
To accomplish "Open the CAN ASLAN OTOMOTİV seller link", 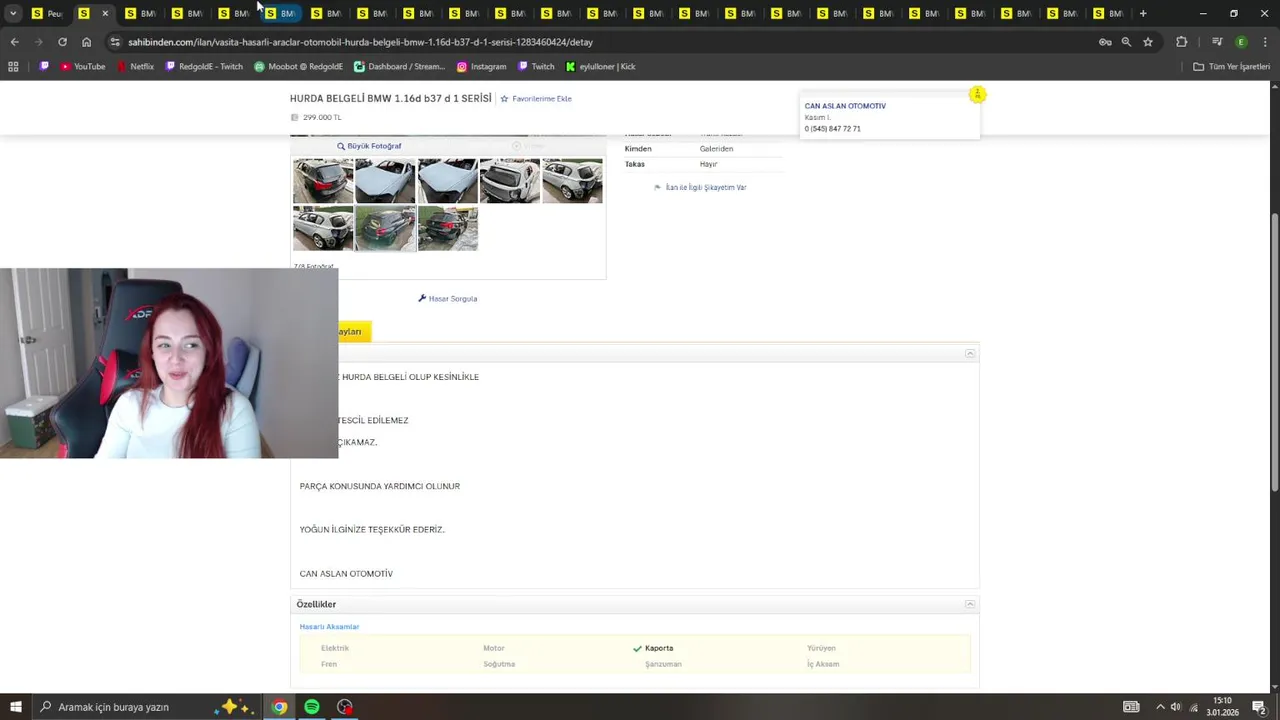I will (x=845, y=106).
